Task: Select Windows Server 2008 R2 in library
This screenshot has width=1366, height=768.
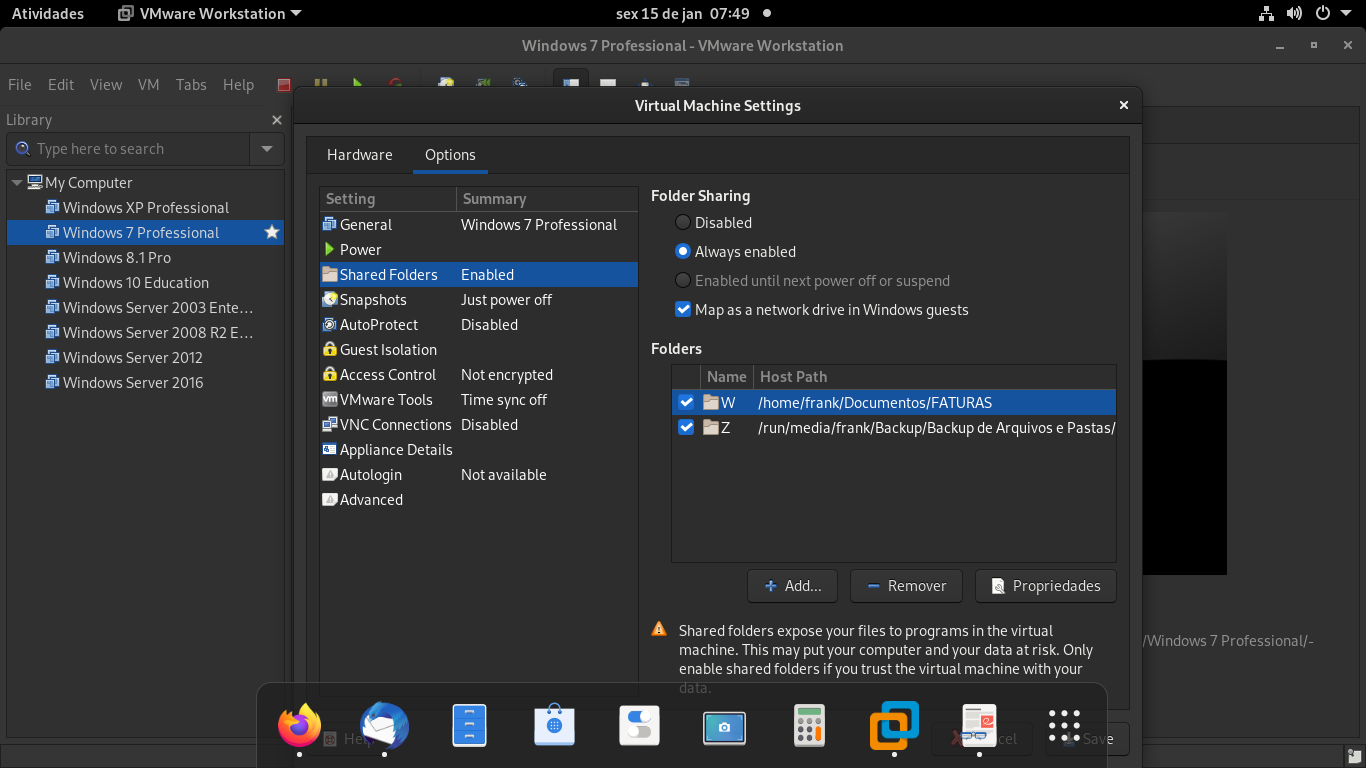Action: (145, 333)
